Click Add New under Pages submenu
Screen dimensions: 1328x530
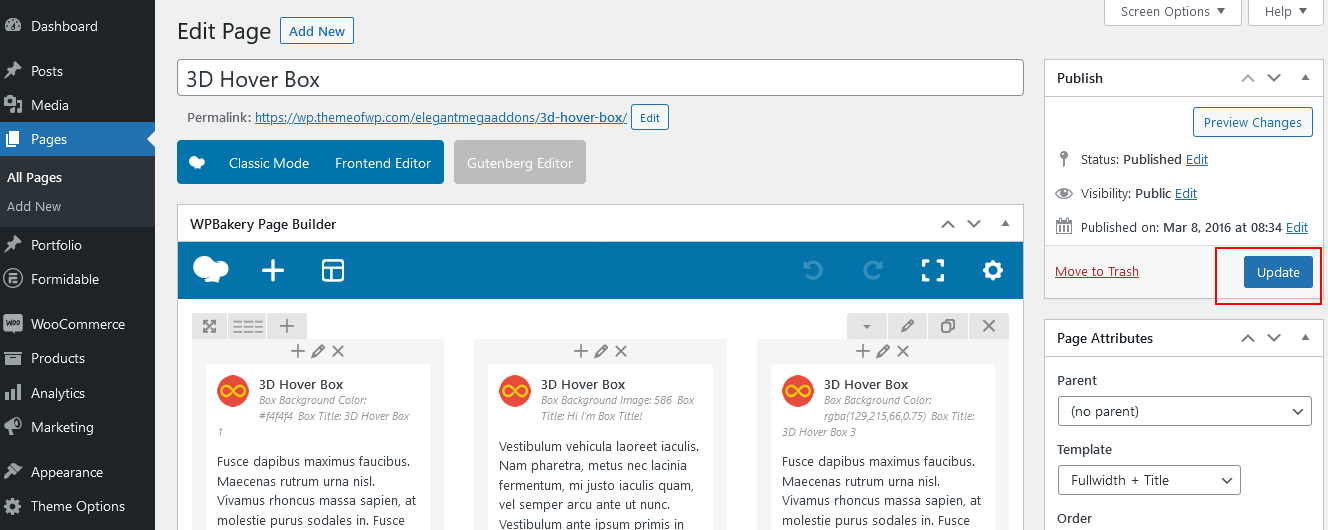[34, 206]
